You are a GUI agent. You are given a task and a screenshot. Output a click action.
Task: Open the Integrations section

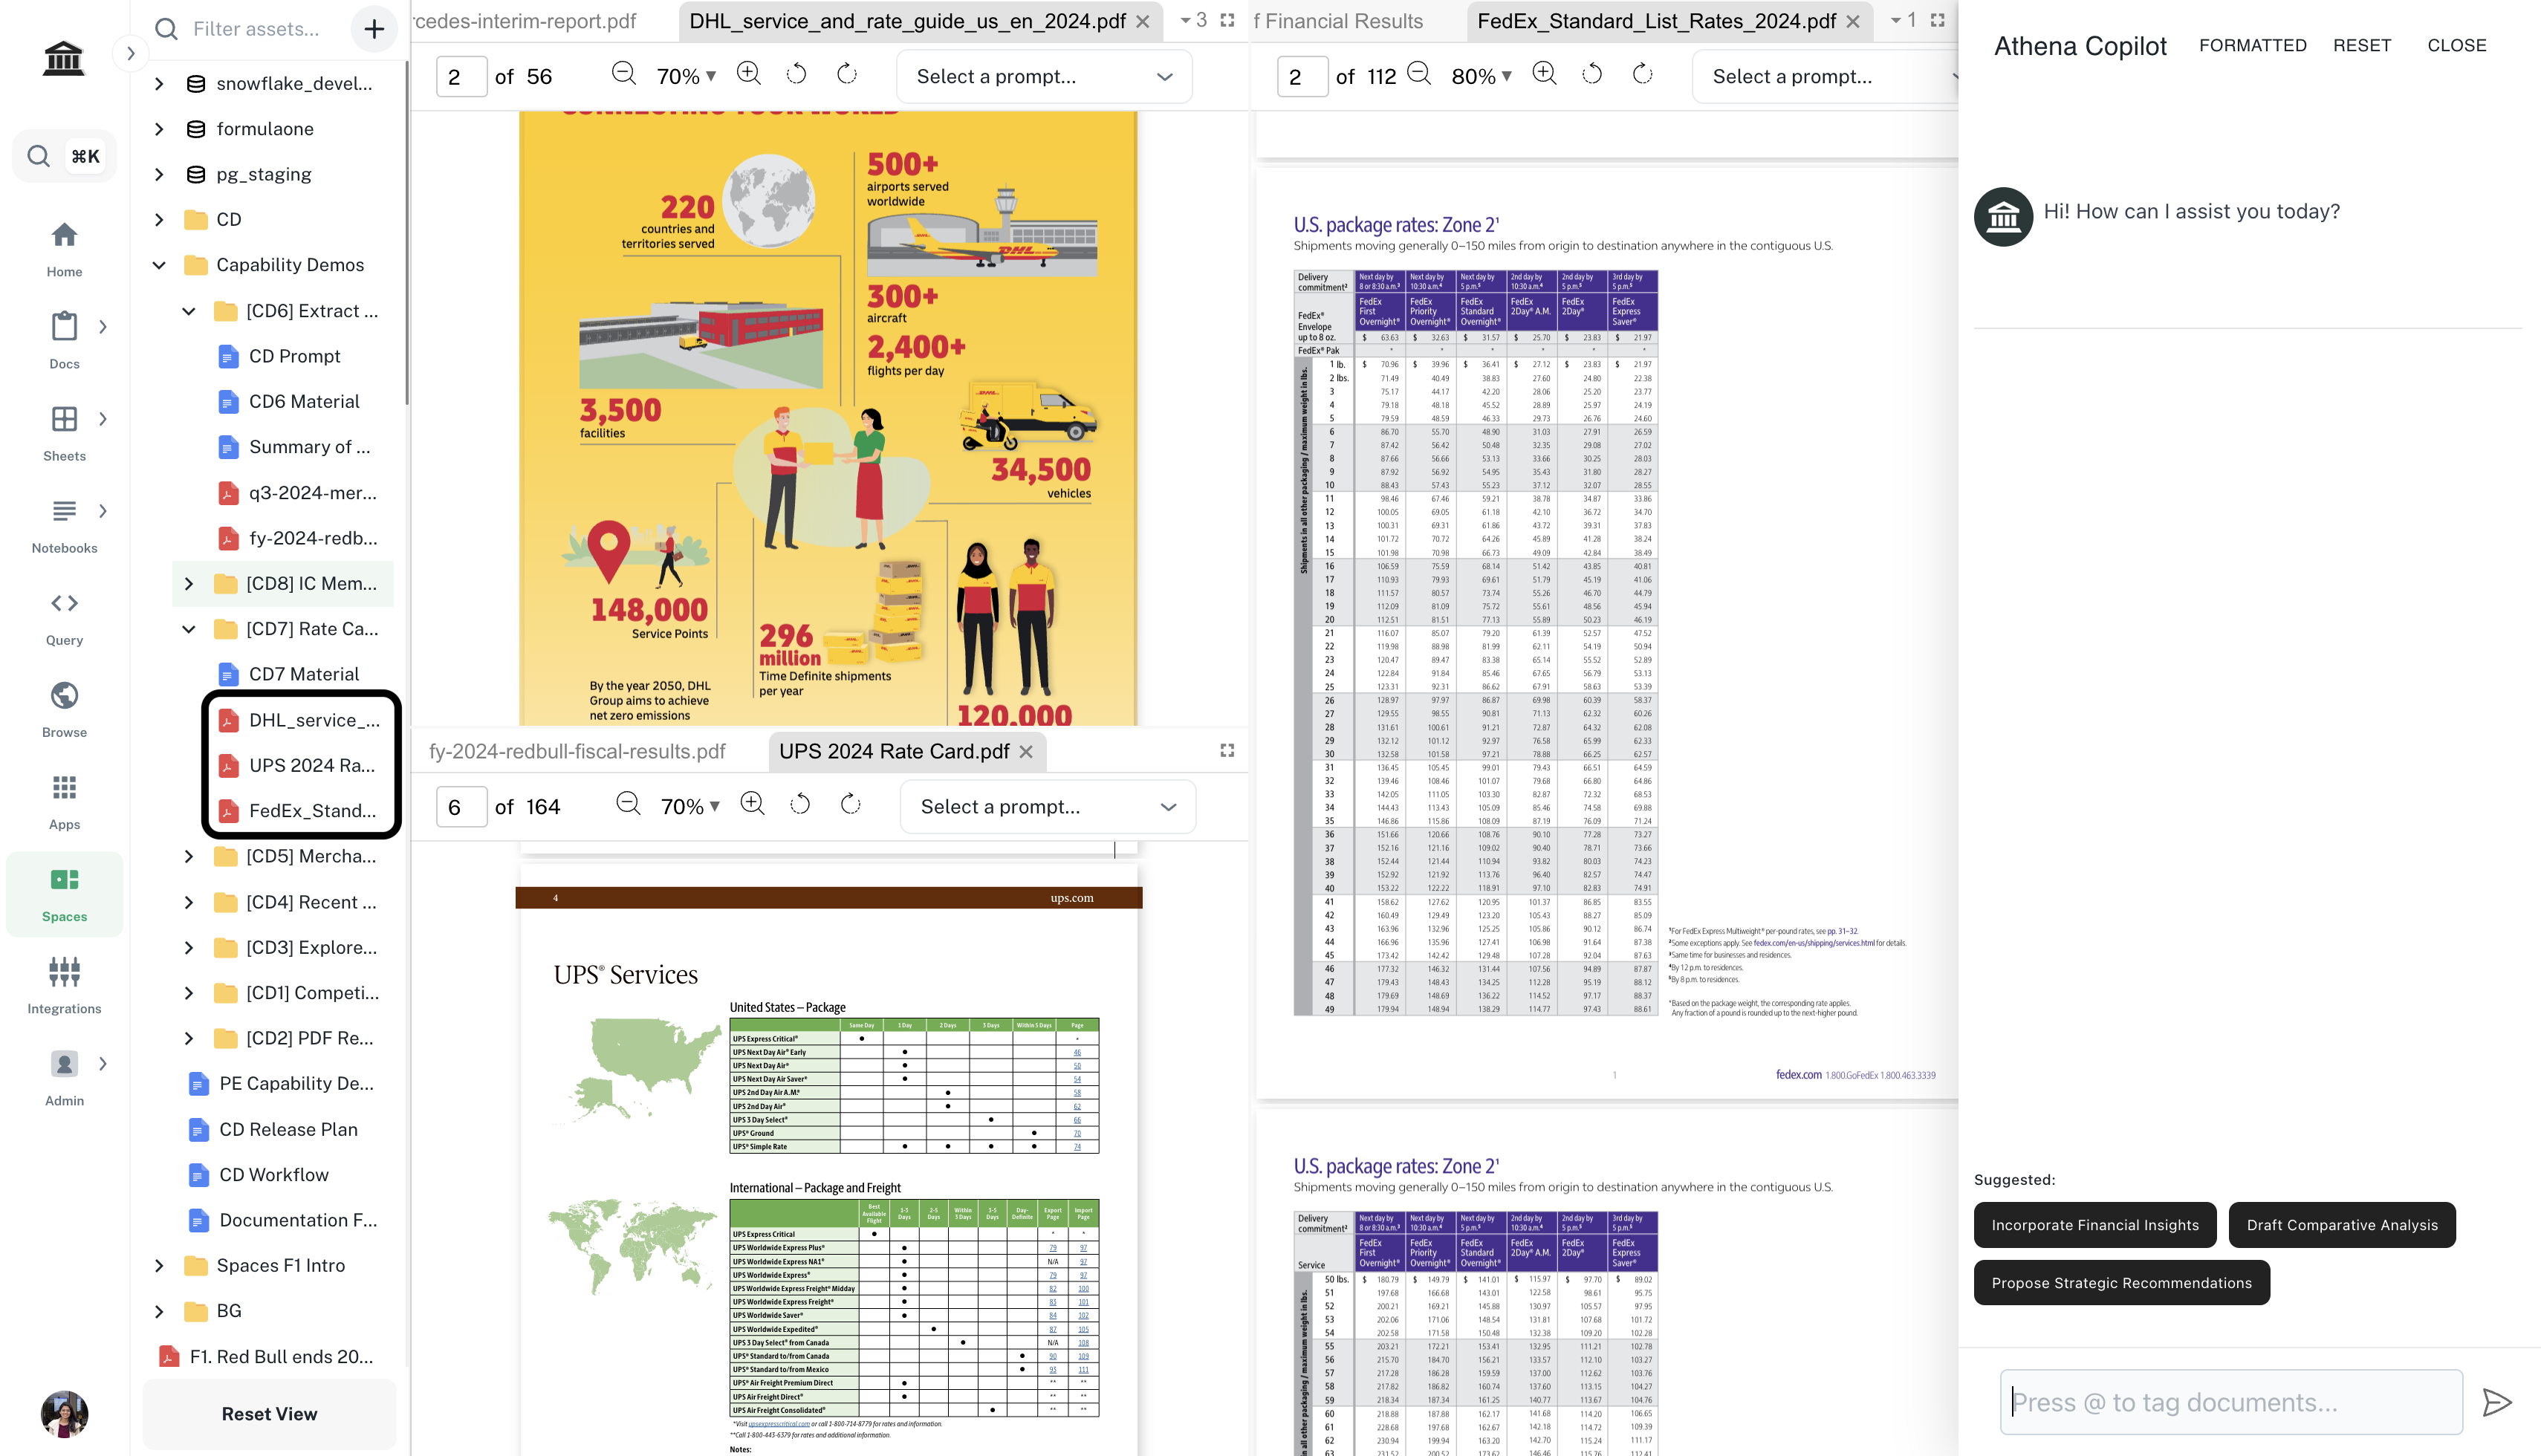point(64,985)
